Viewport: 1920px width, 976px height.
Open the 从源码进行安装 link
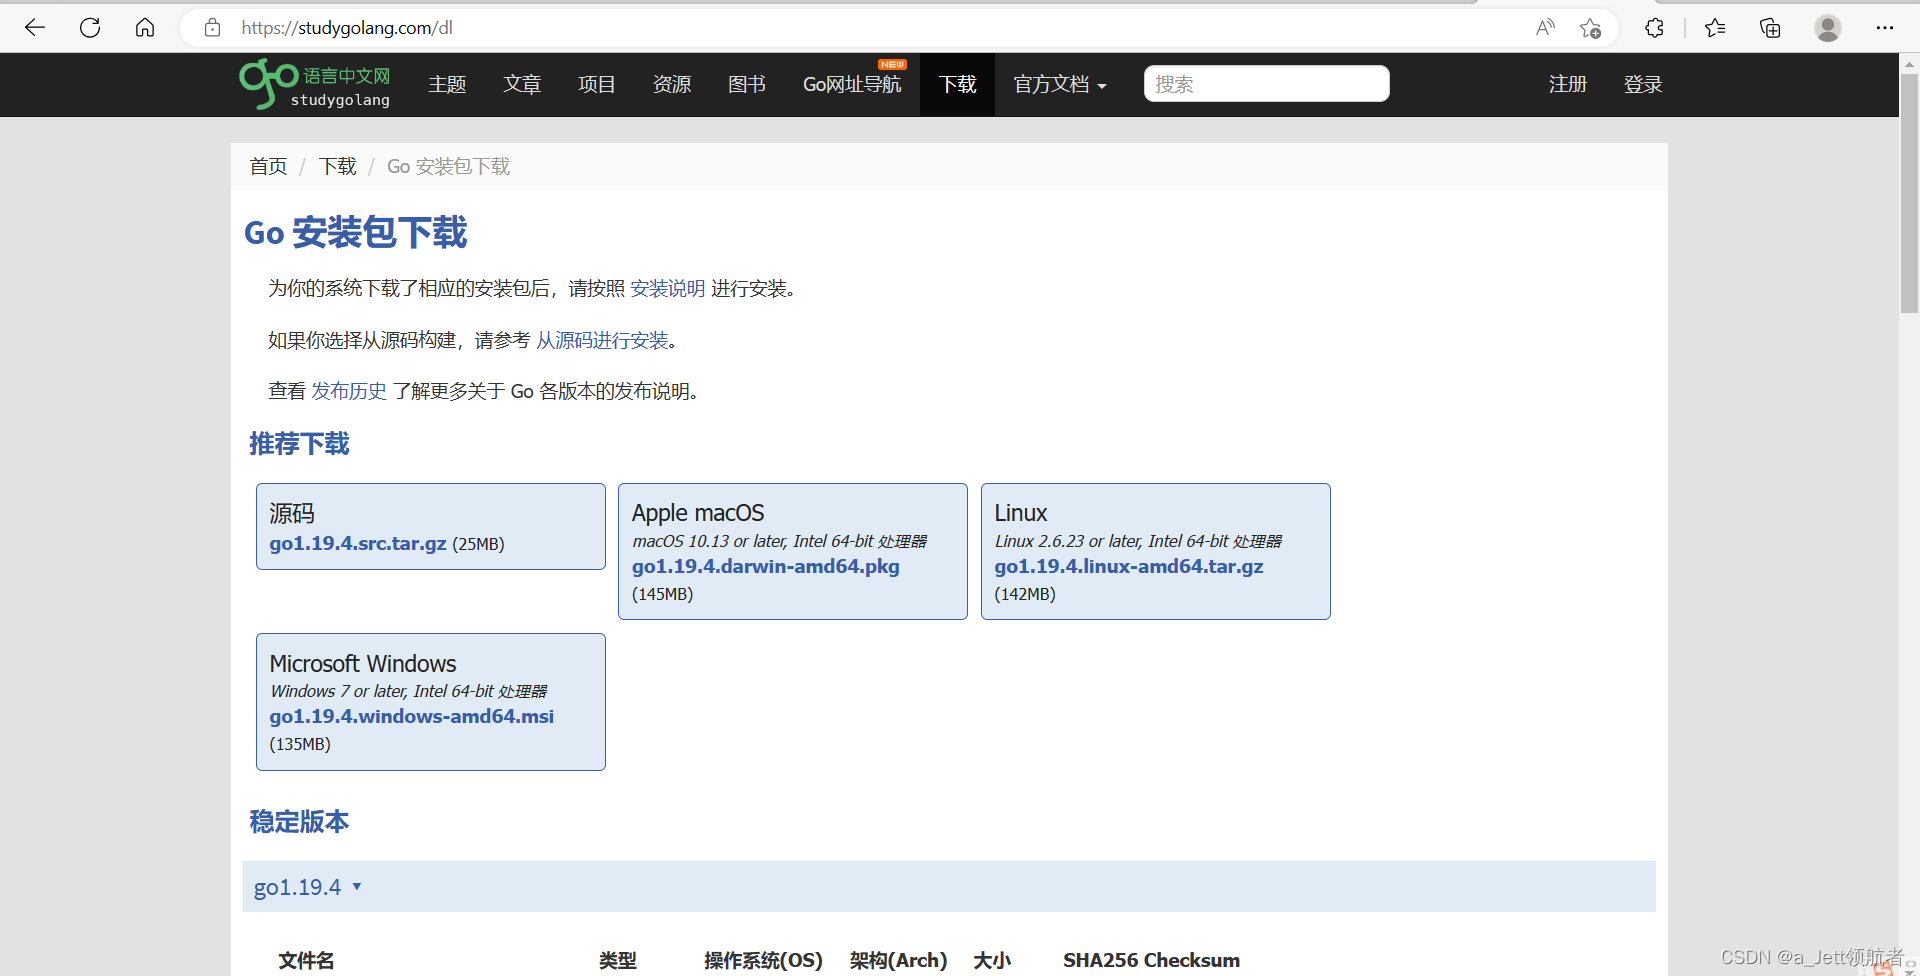(x=602, y=341)
